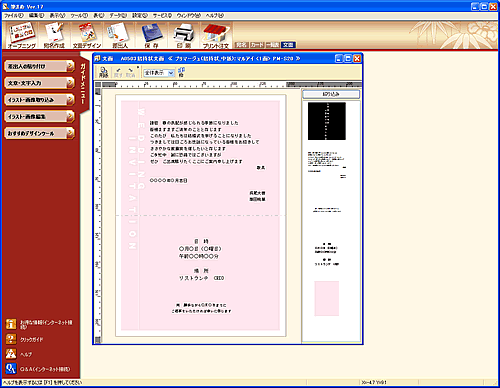
Task: Click the イラスト・画像取り込み guide button
Action: 39,100
